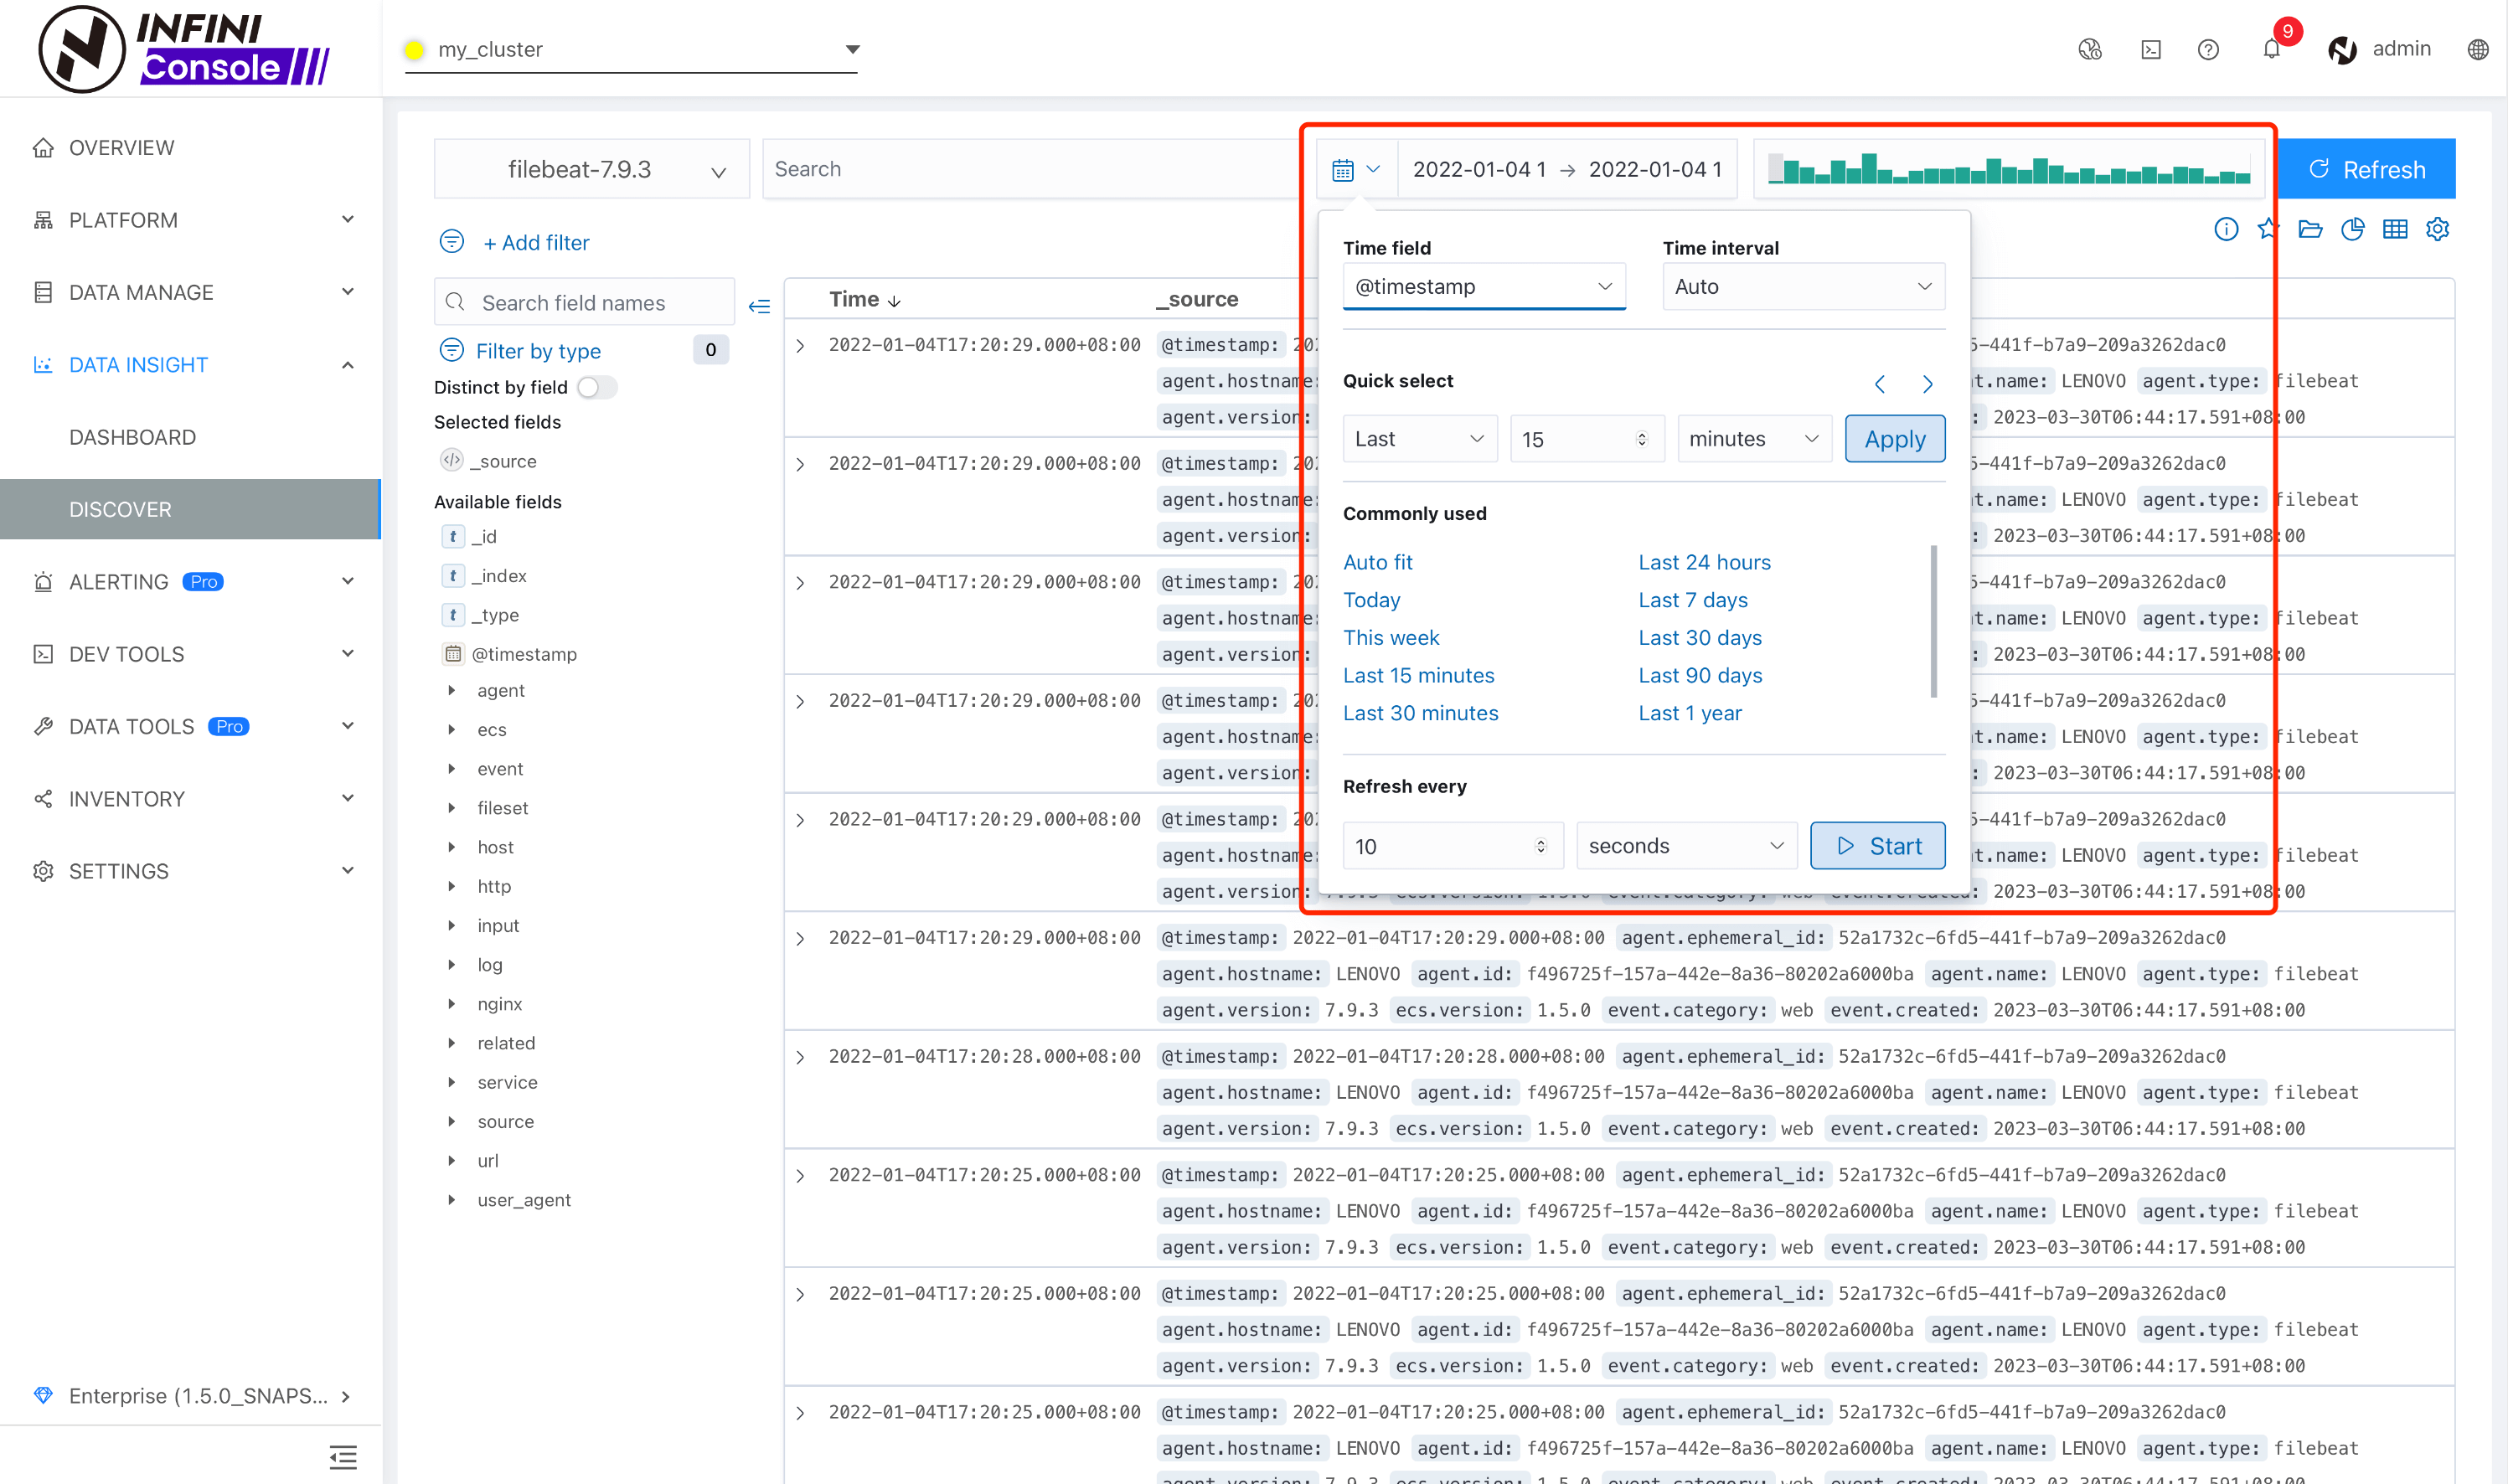Viewport: 2508px width, 1484px height.
Task: Click the Filter by type icon
Action: [452, 350]
